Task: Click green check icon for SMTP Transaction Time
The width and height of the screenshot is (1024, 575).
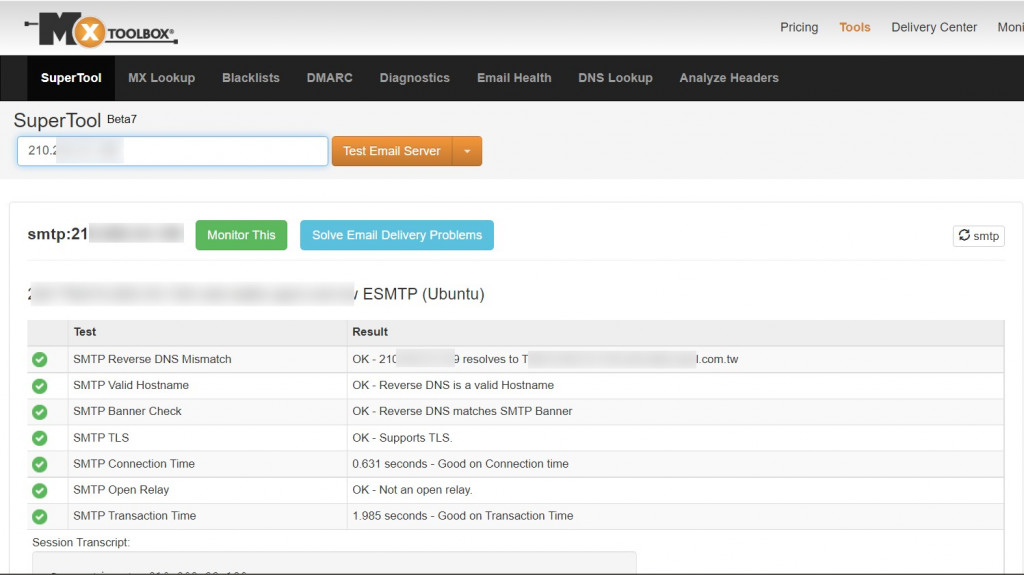Action: click(40, 516)
